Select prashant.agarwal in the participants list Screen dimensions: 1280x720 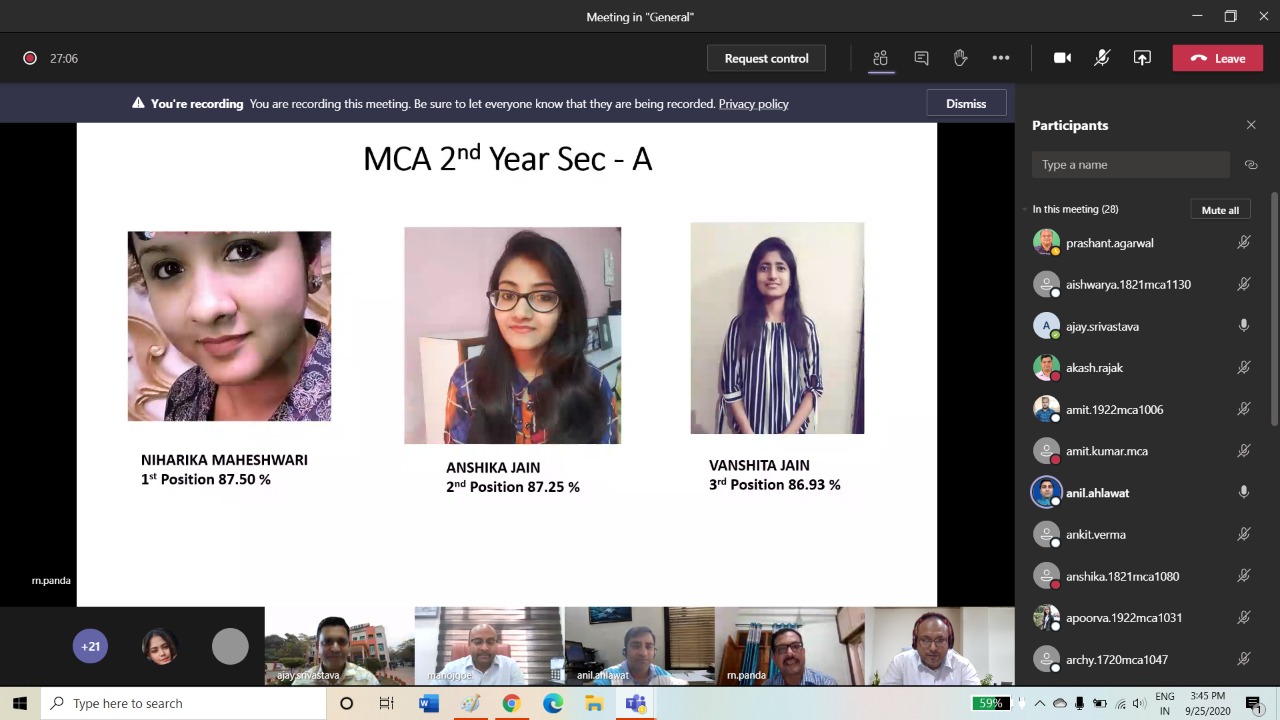pyautogui.click(x=1109, y=243)
